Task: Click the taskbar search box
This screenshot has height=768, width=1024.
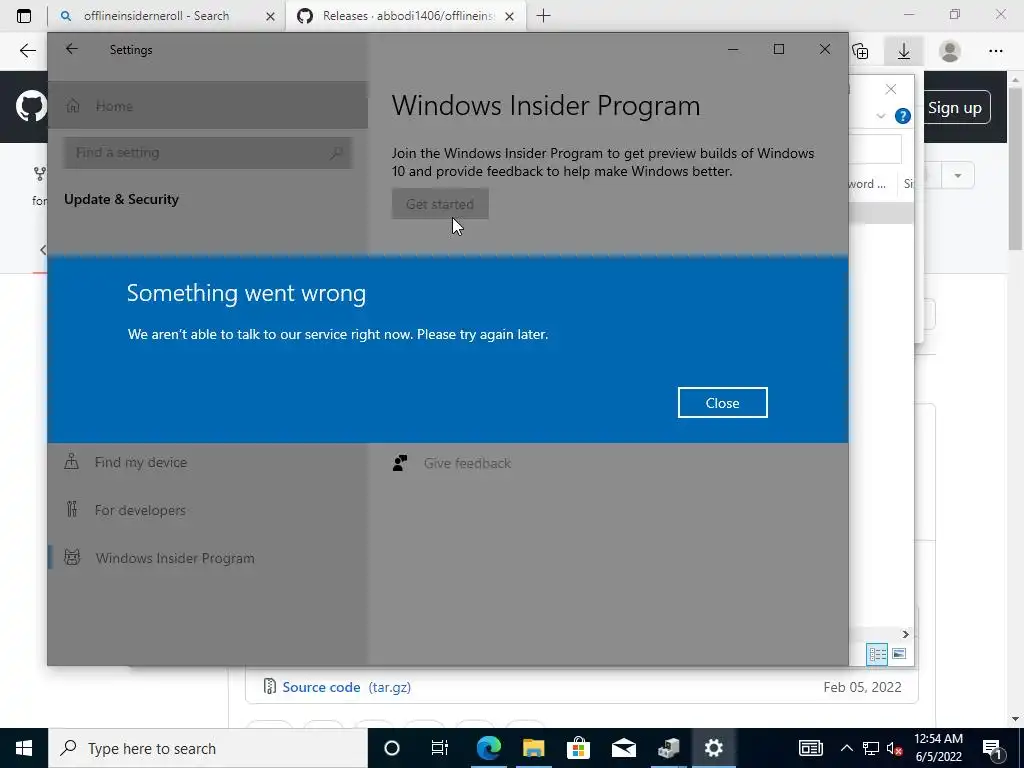Action: [x=208, y=748]
